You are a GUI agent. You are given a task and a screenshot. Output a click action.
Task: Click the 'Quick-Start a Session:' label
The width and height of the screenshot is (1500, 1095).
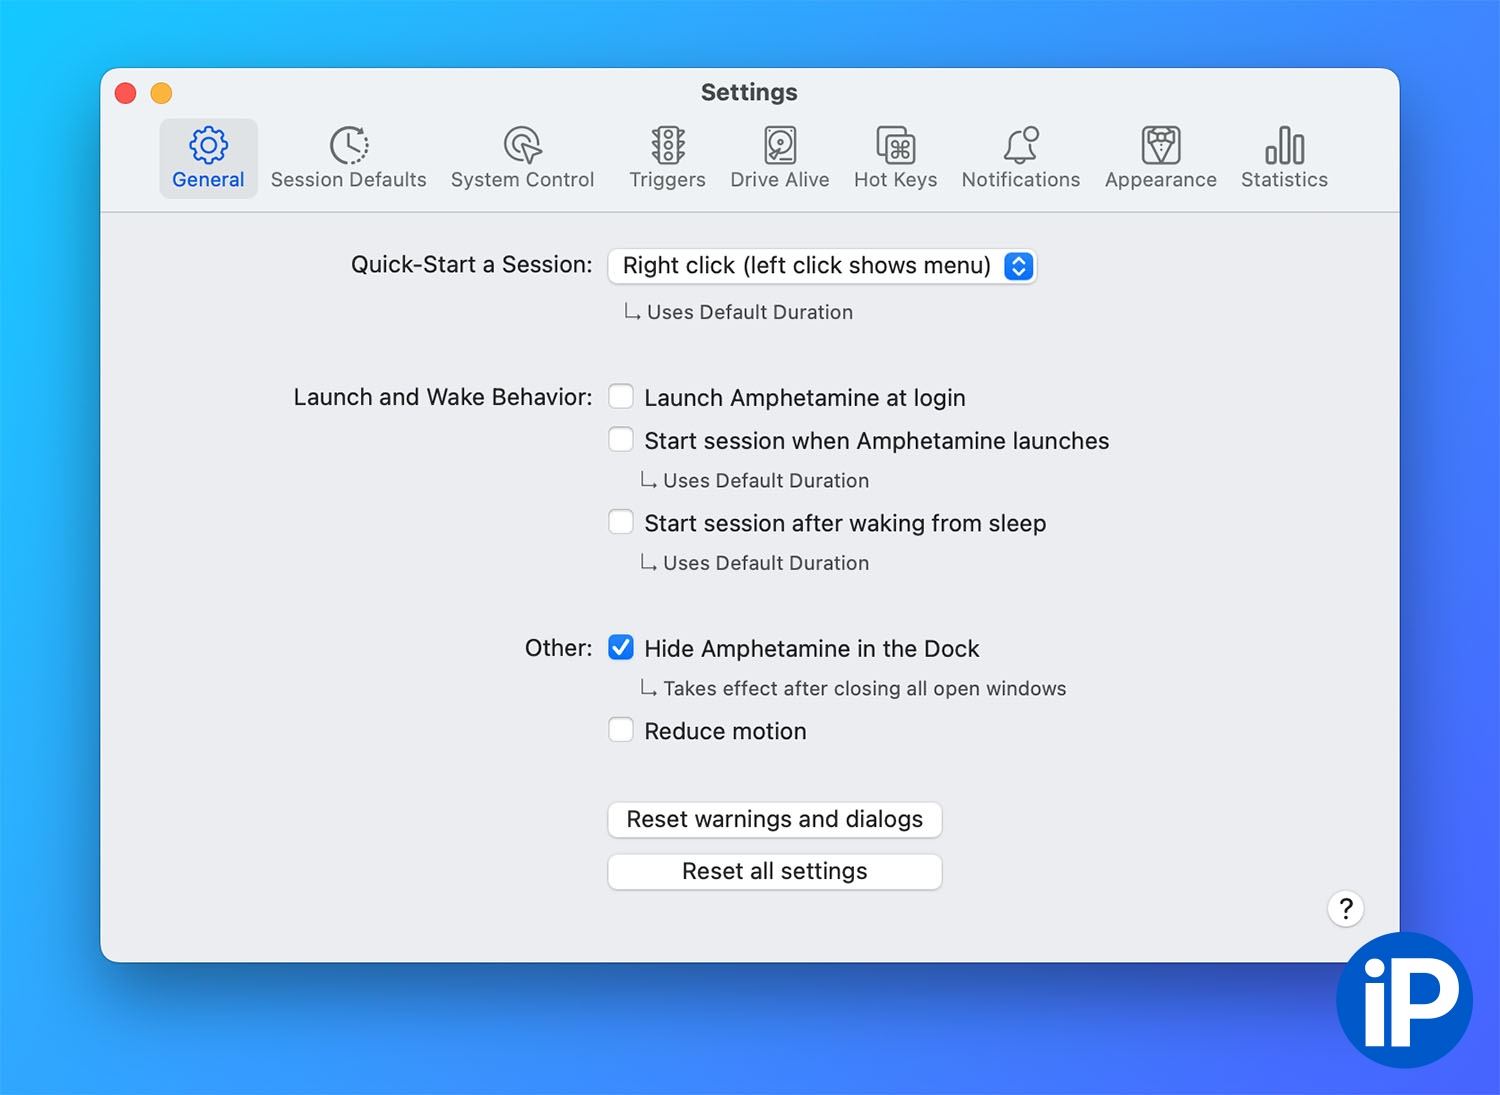472,265
